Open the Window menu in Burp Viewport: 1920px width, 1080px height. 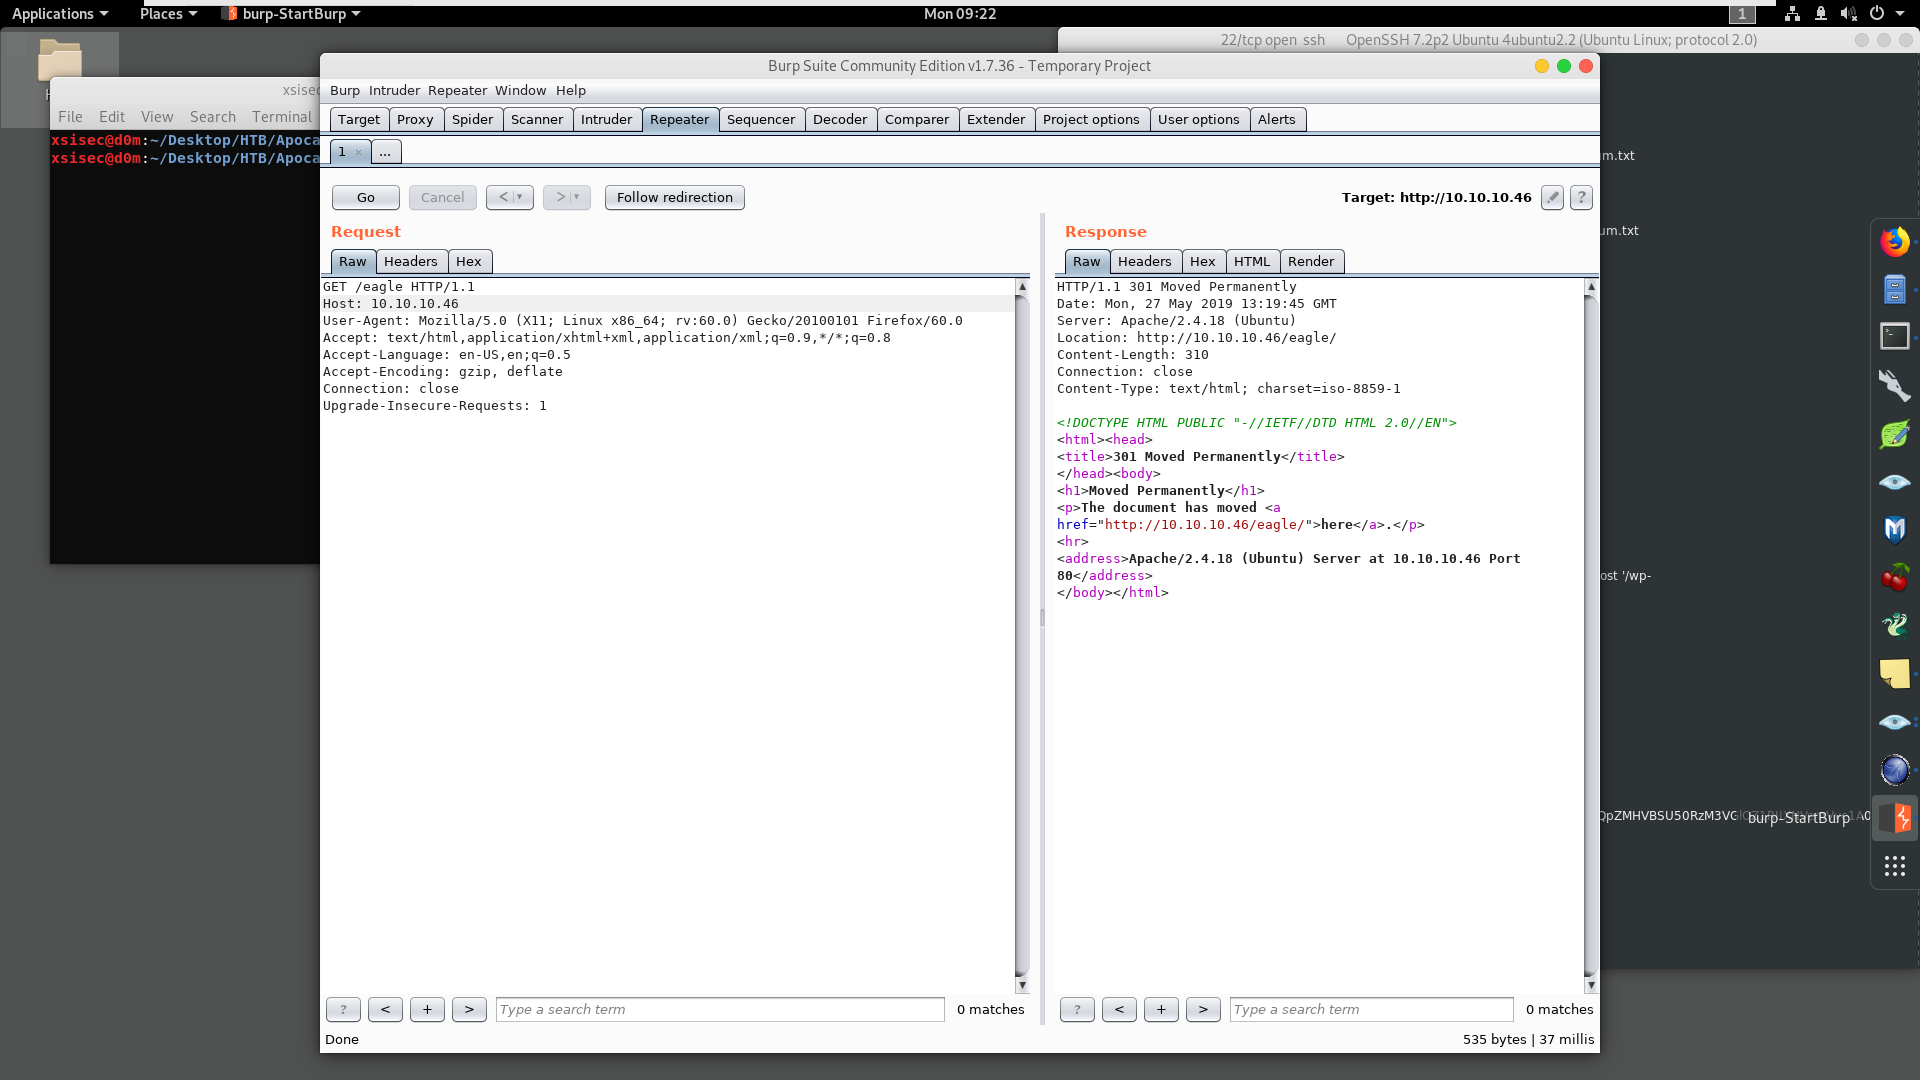click(x=520, y=91)
